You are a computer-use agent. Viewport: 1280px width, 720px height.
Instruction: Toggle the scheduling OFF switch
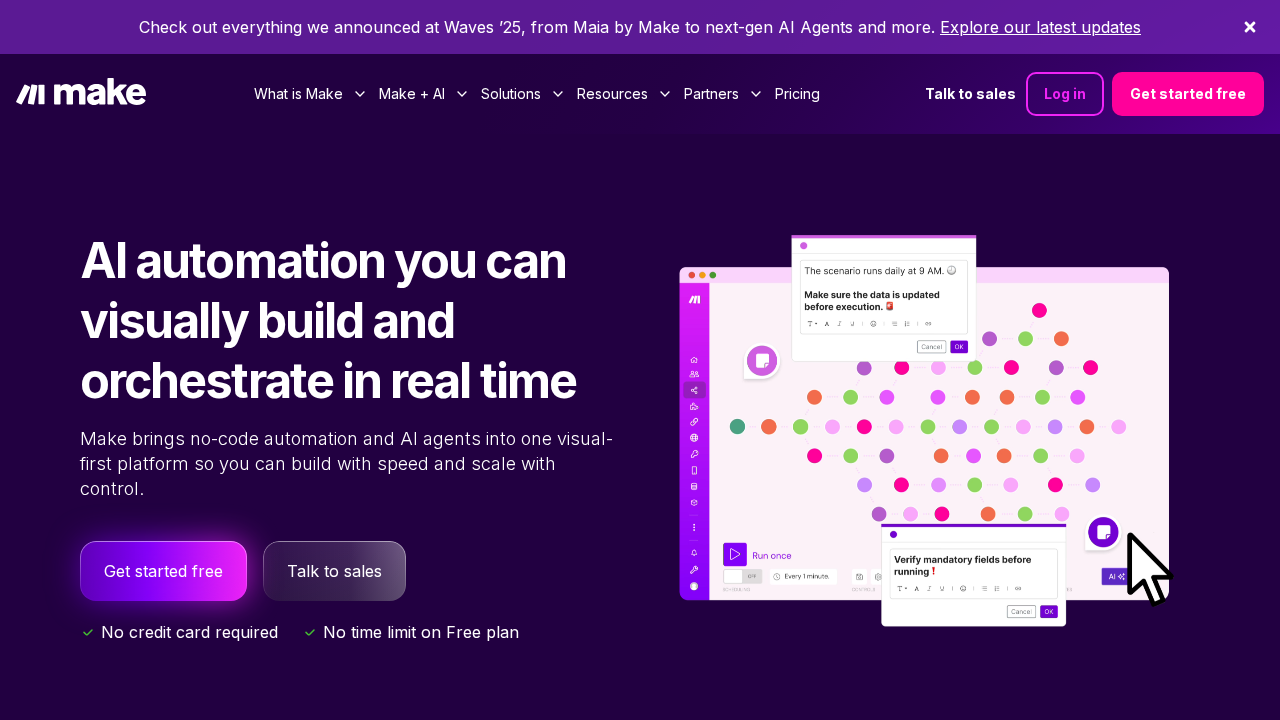(x=742, y=576)
